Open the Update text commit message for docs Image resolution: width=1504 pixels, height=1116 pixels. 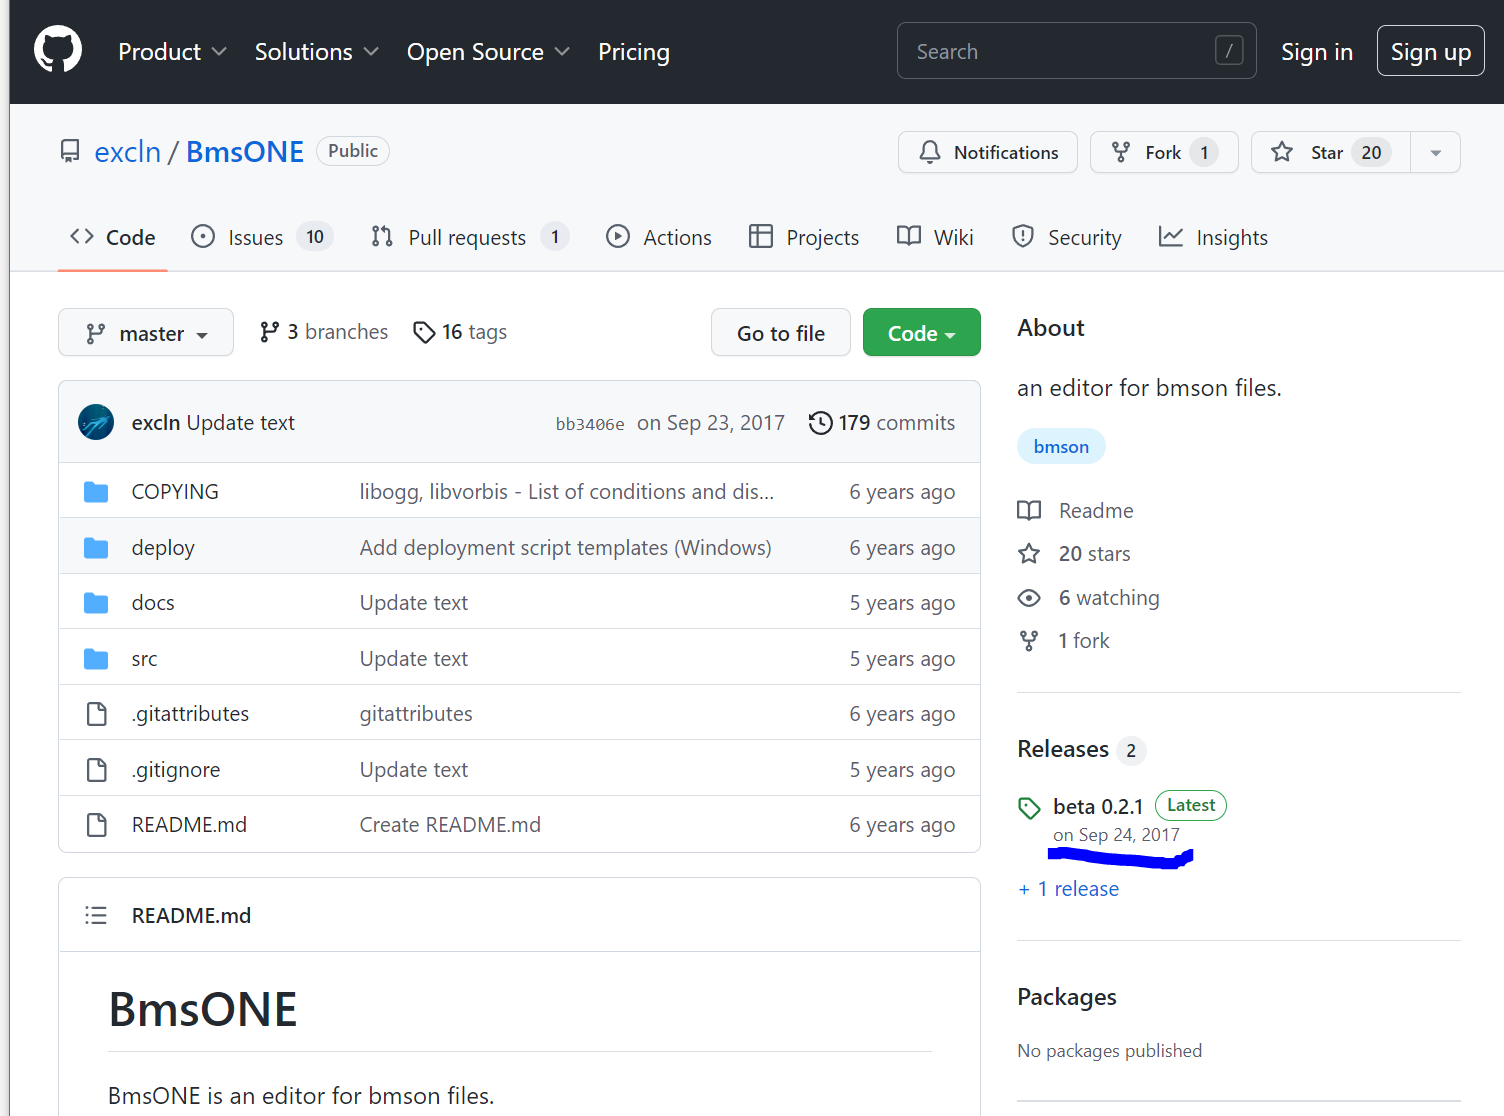(x=414, y=603)
